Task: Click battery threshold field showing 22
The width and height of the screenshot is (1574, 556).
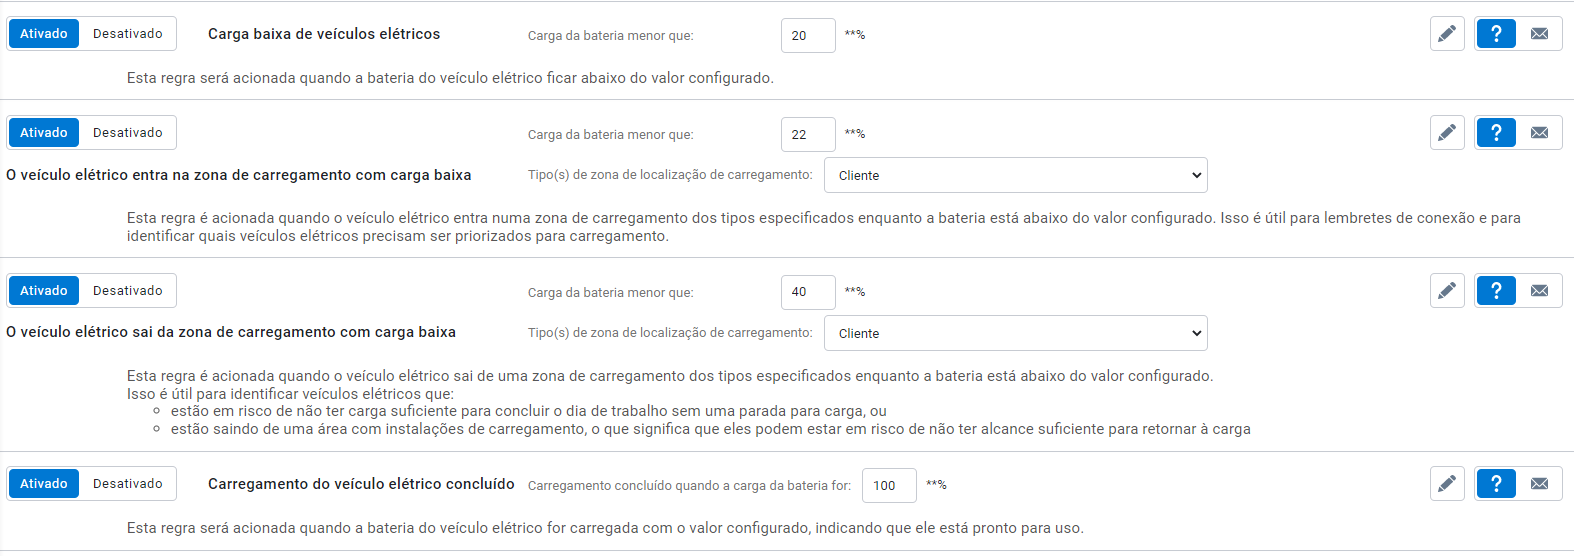Action: (x=807, y=134)
